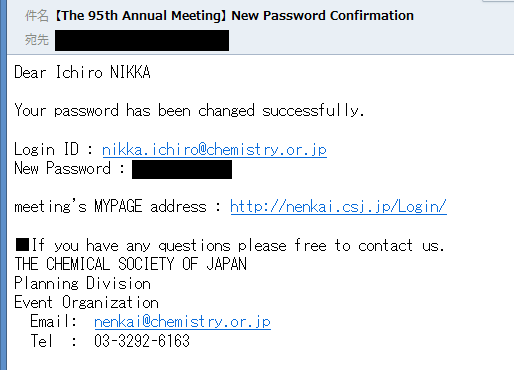Click the 宛先 recipient label
514x370 pixels.
pos(37,40)
